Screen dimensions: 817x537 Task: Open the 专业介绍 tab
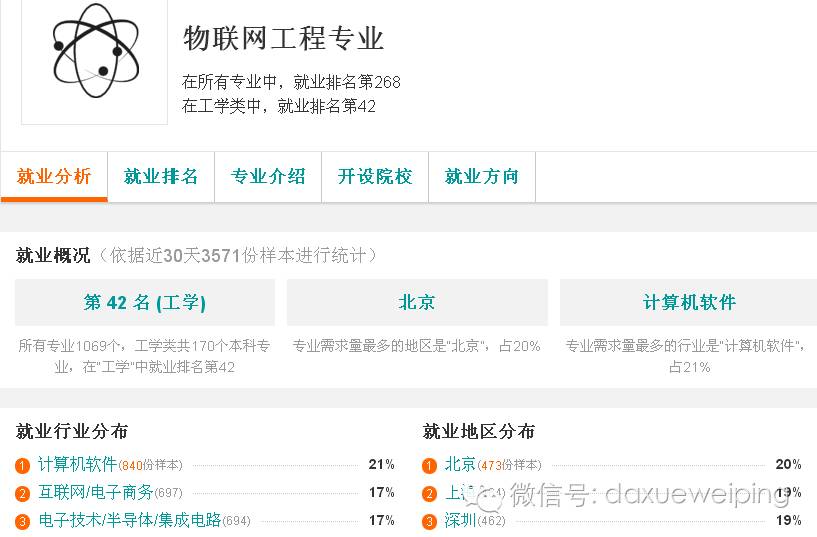coord(268,177)
